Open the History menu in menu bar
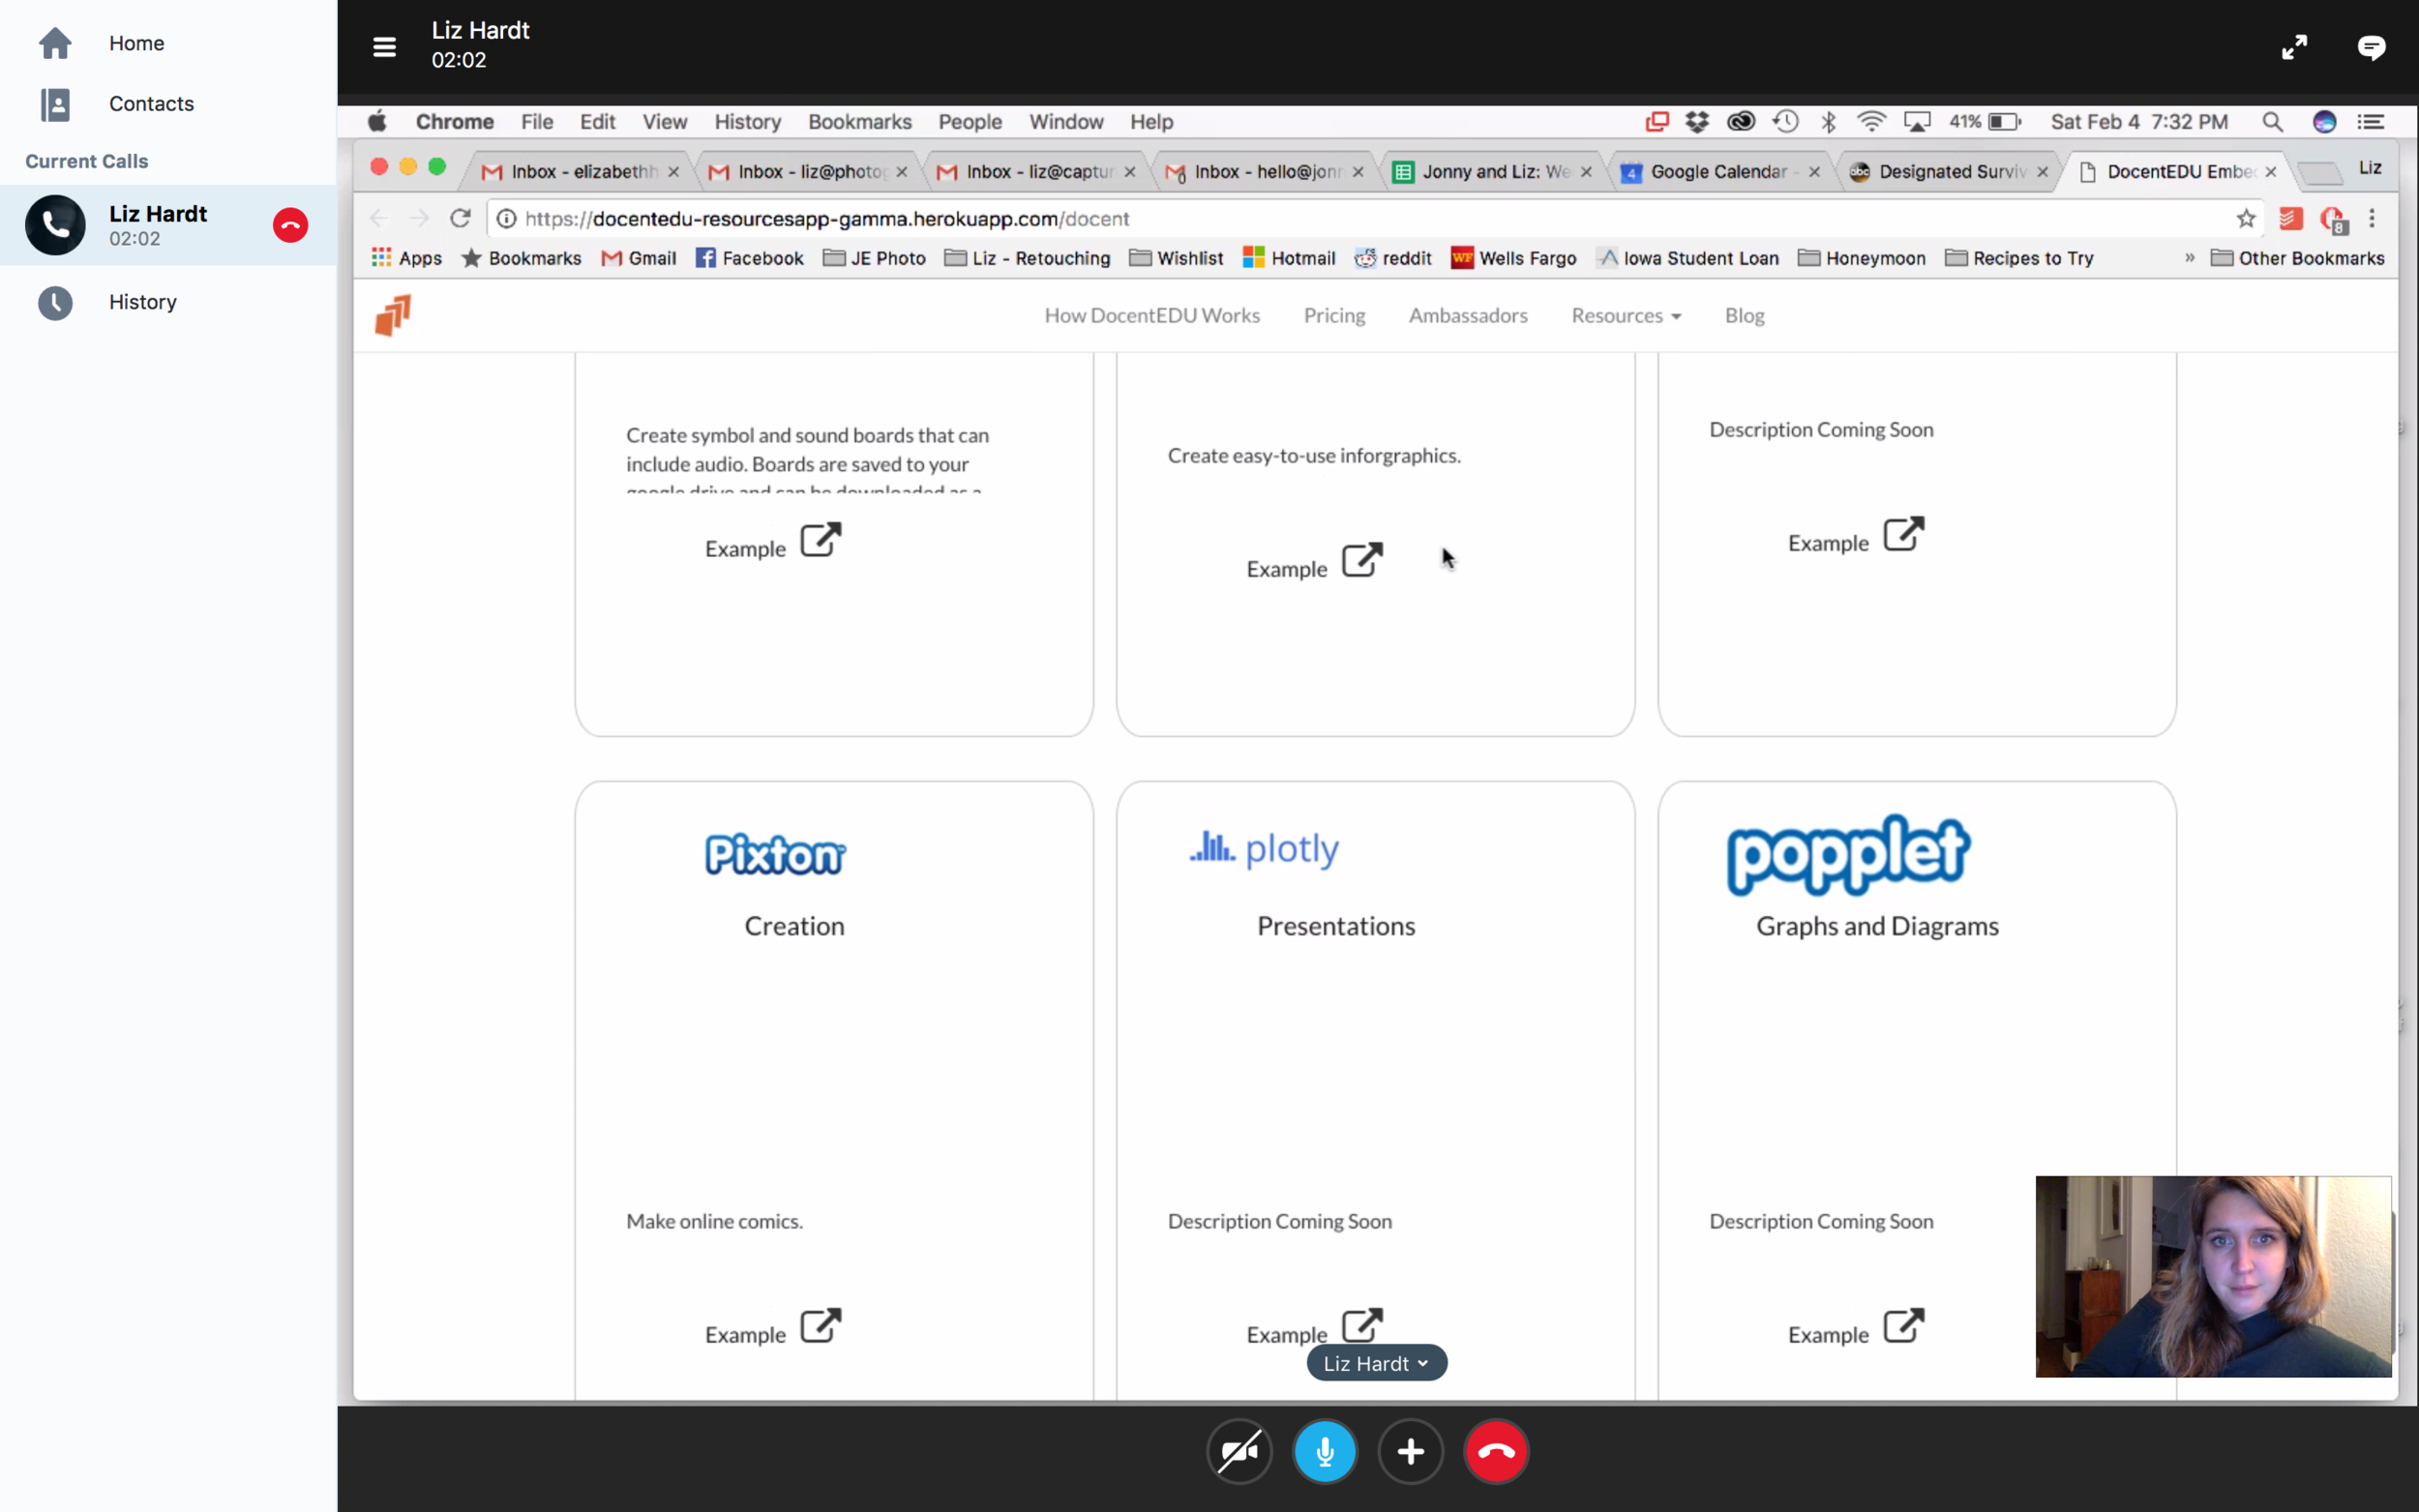This screenshot has width=2419, height=1512. click(747, 122)
